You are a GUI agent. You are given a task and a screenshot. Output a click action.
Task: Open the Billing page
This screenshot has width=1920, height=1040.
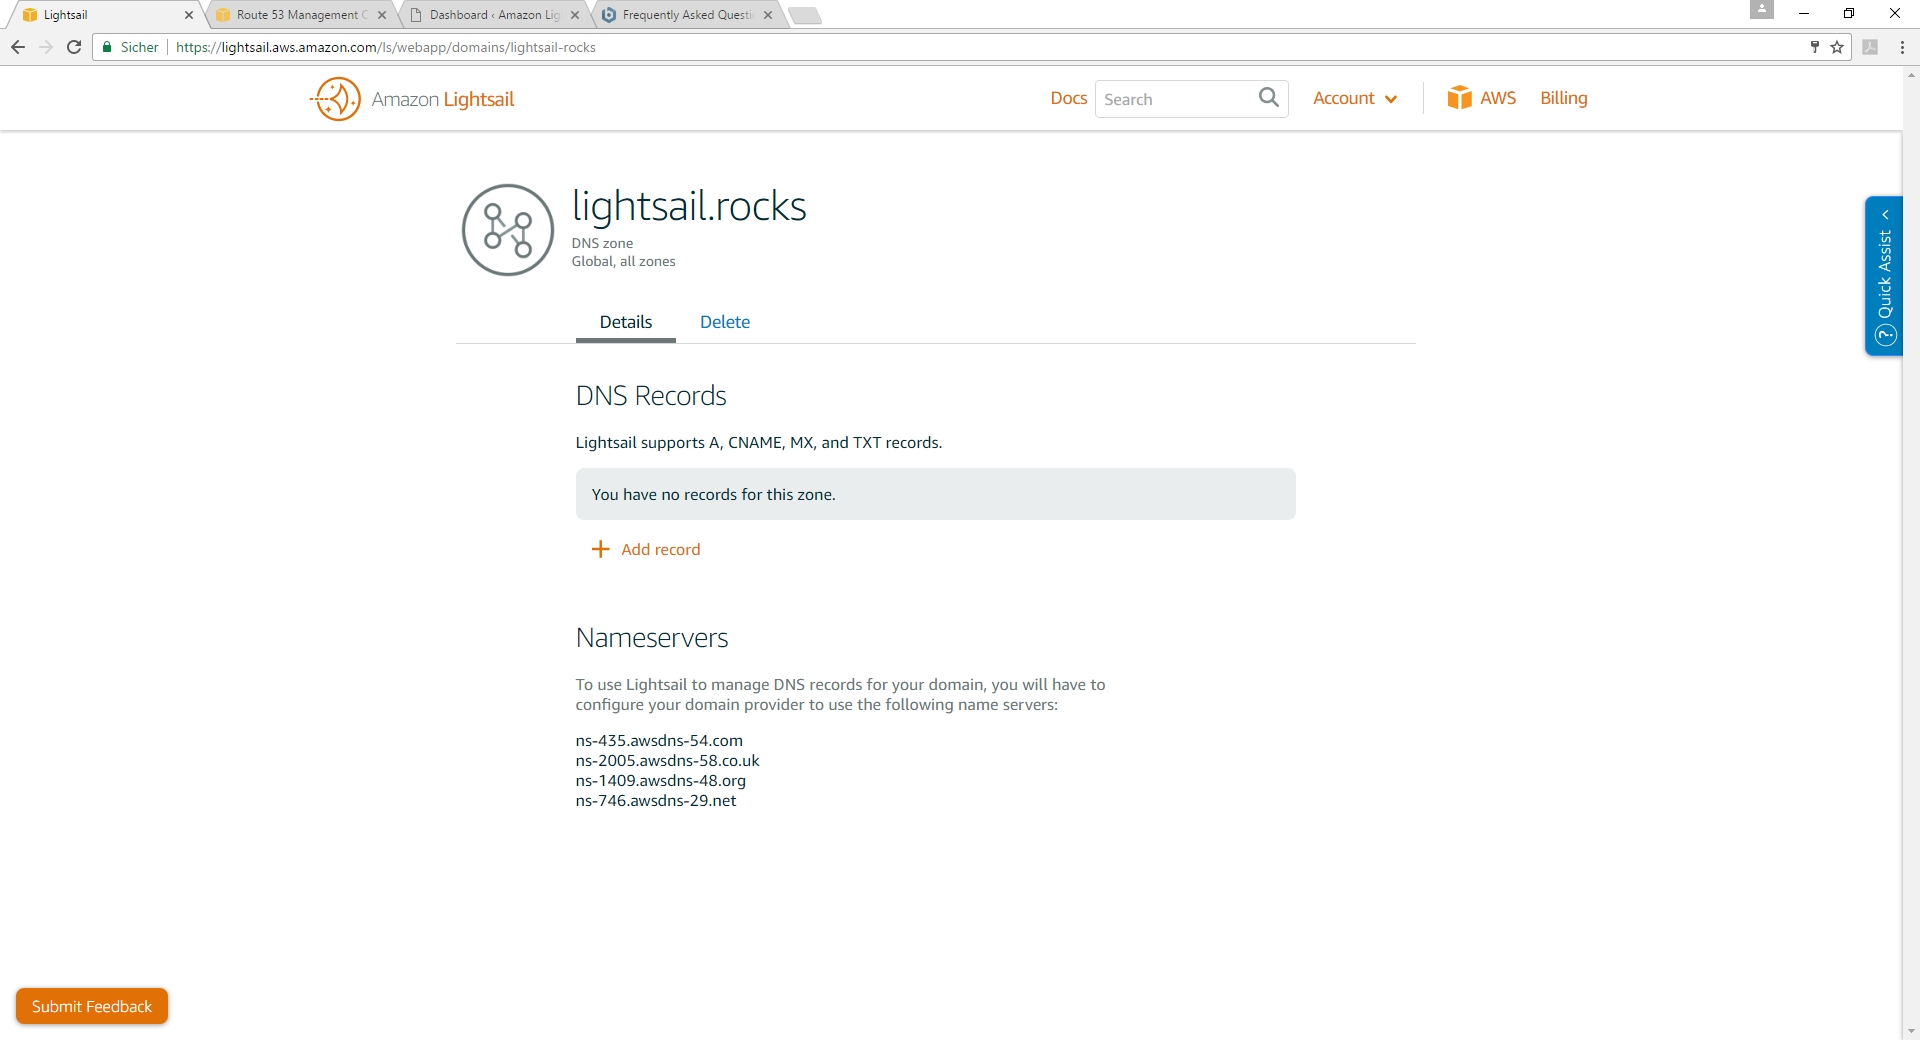pos(1564,98)
